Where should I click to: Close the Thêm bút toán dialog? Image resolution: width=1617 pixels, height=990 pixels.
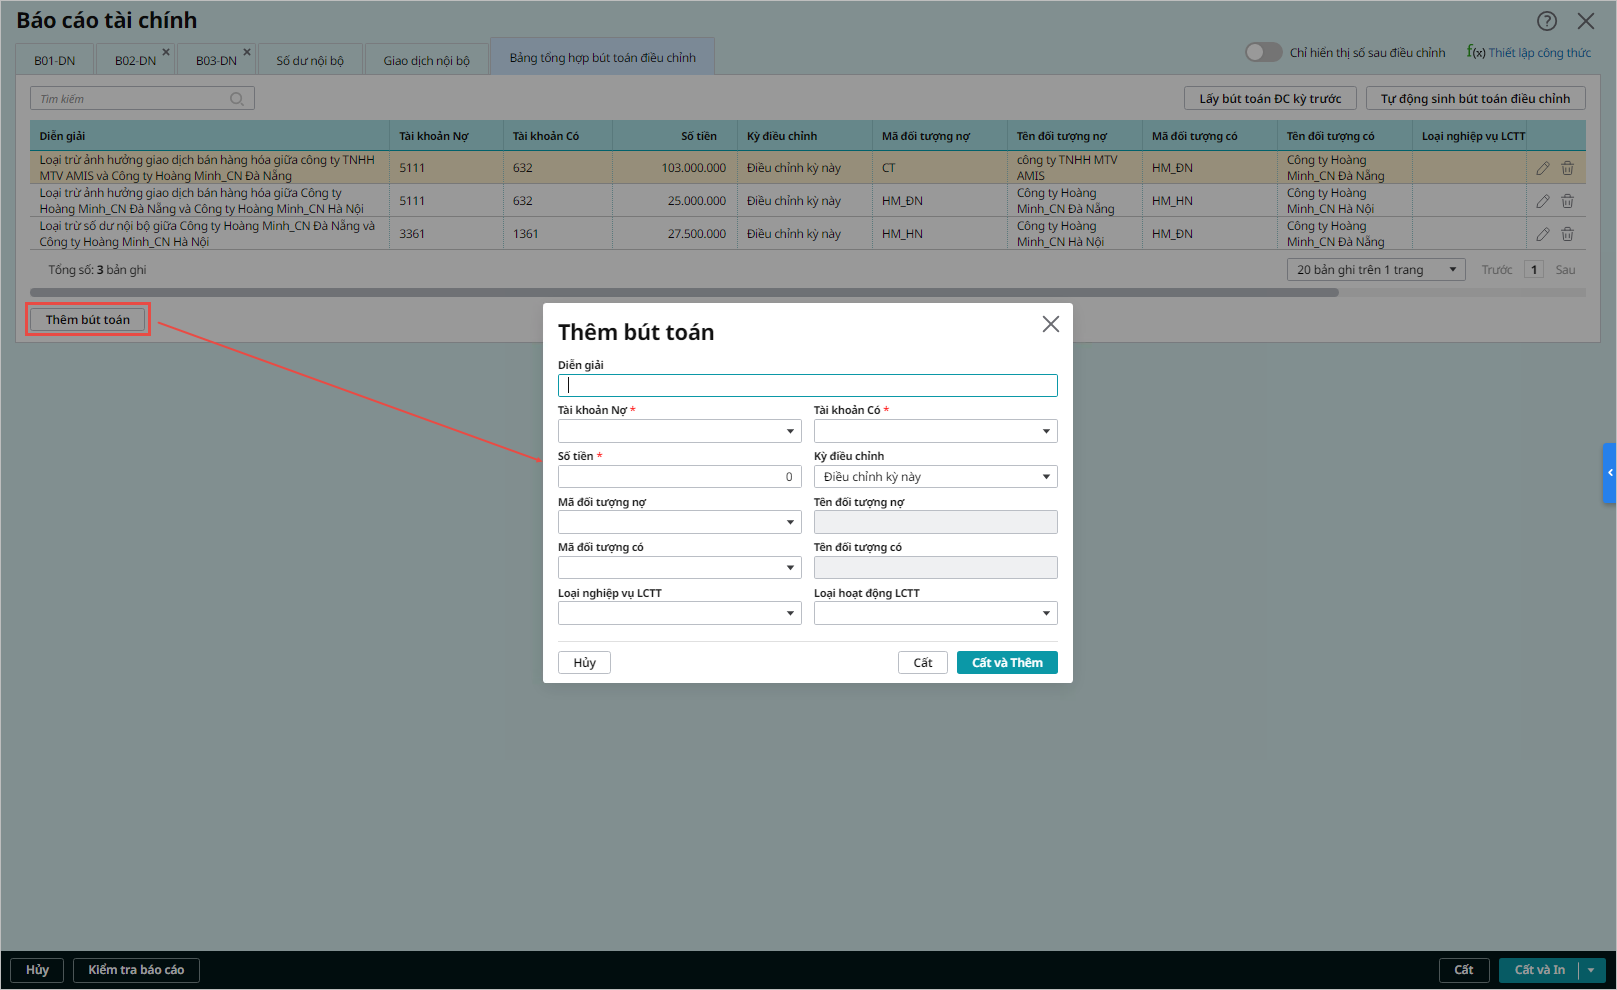click(1050, 324)
